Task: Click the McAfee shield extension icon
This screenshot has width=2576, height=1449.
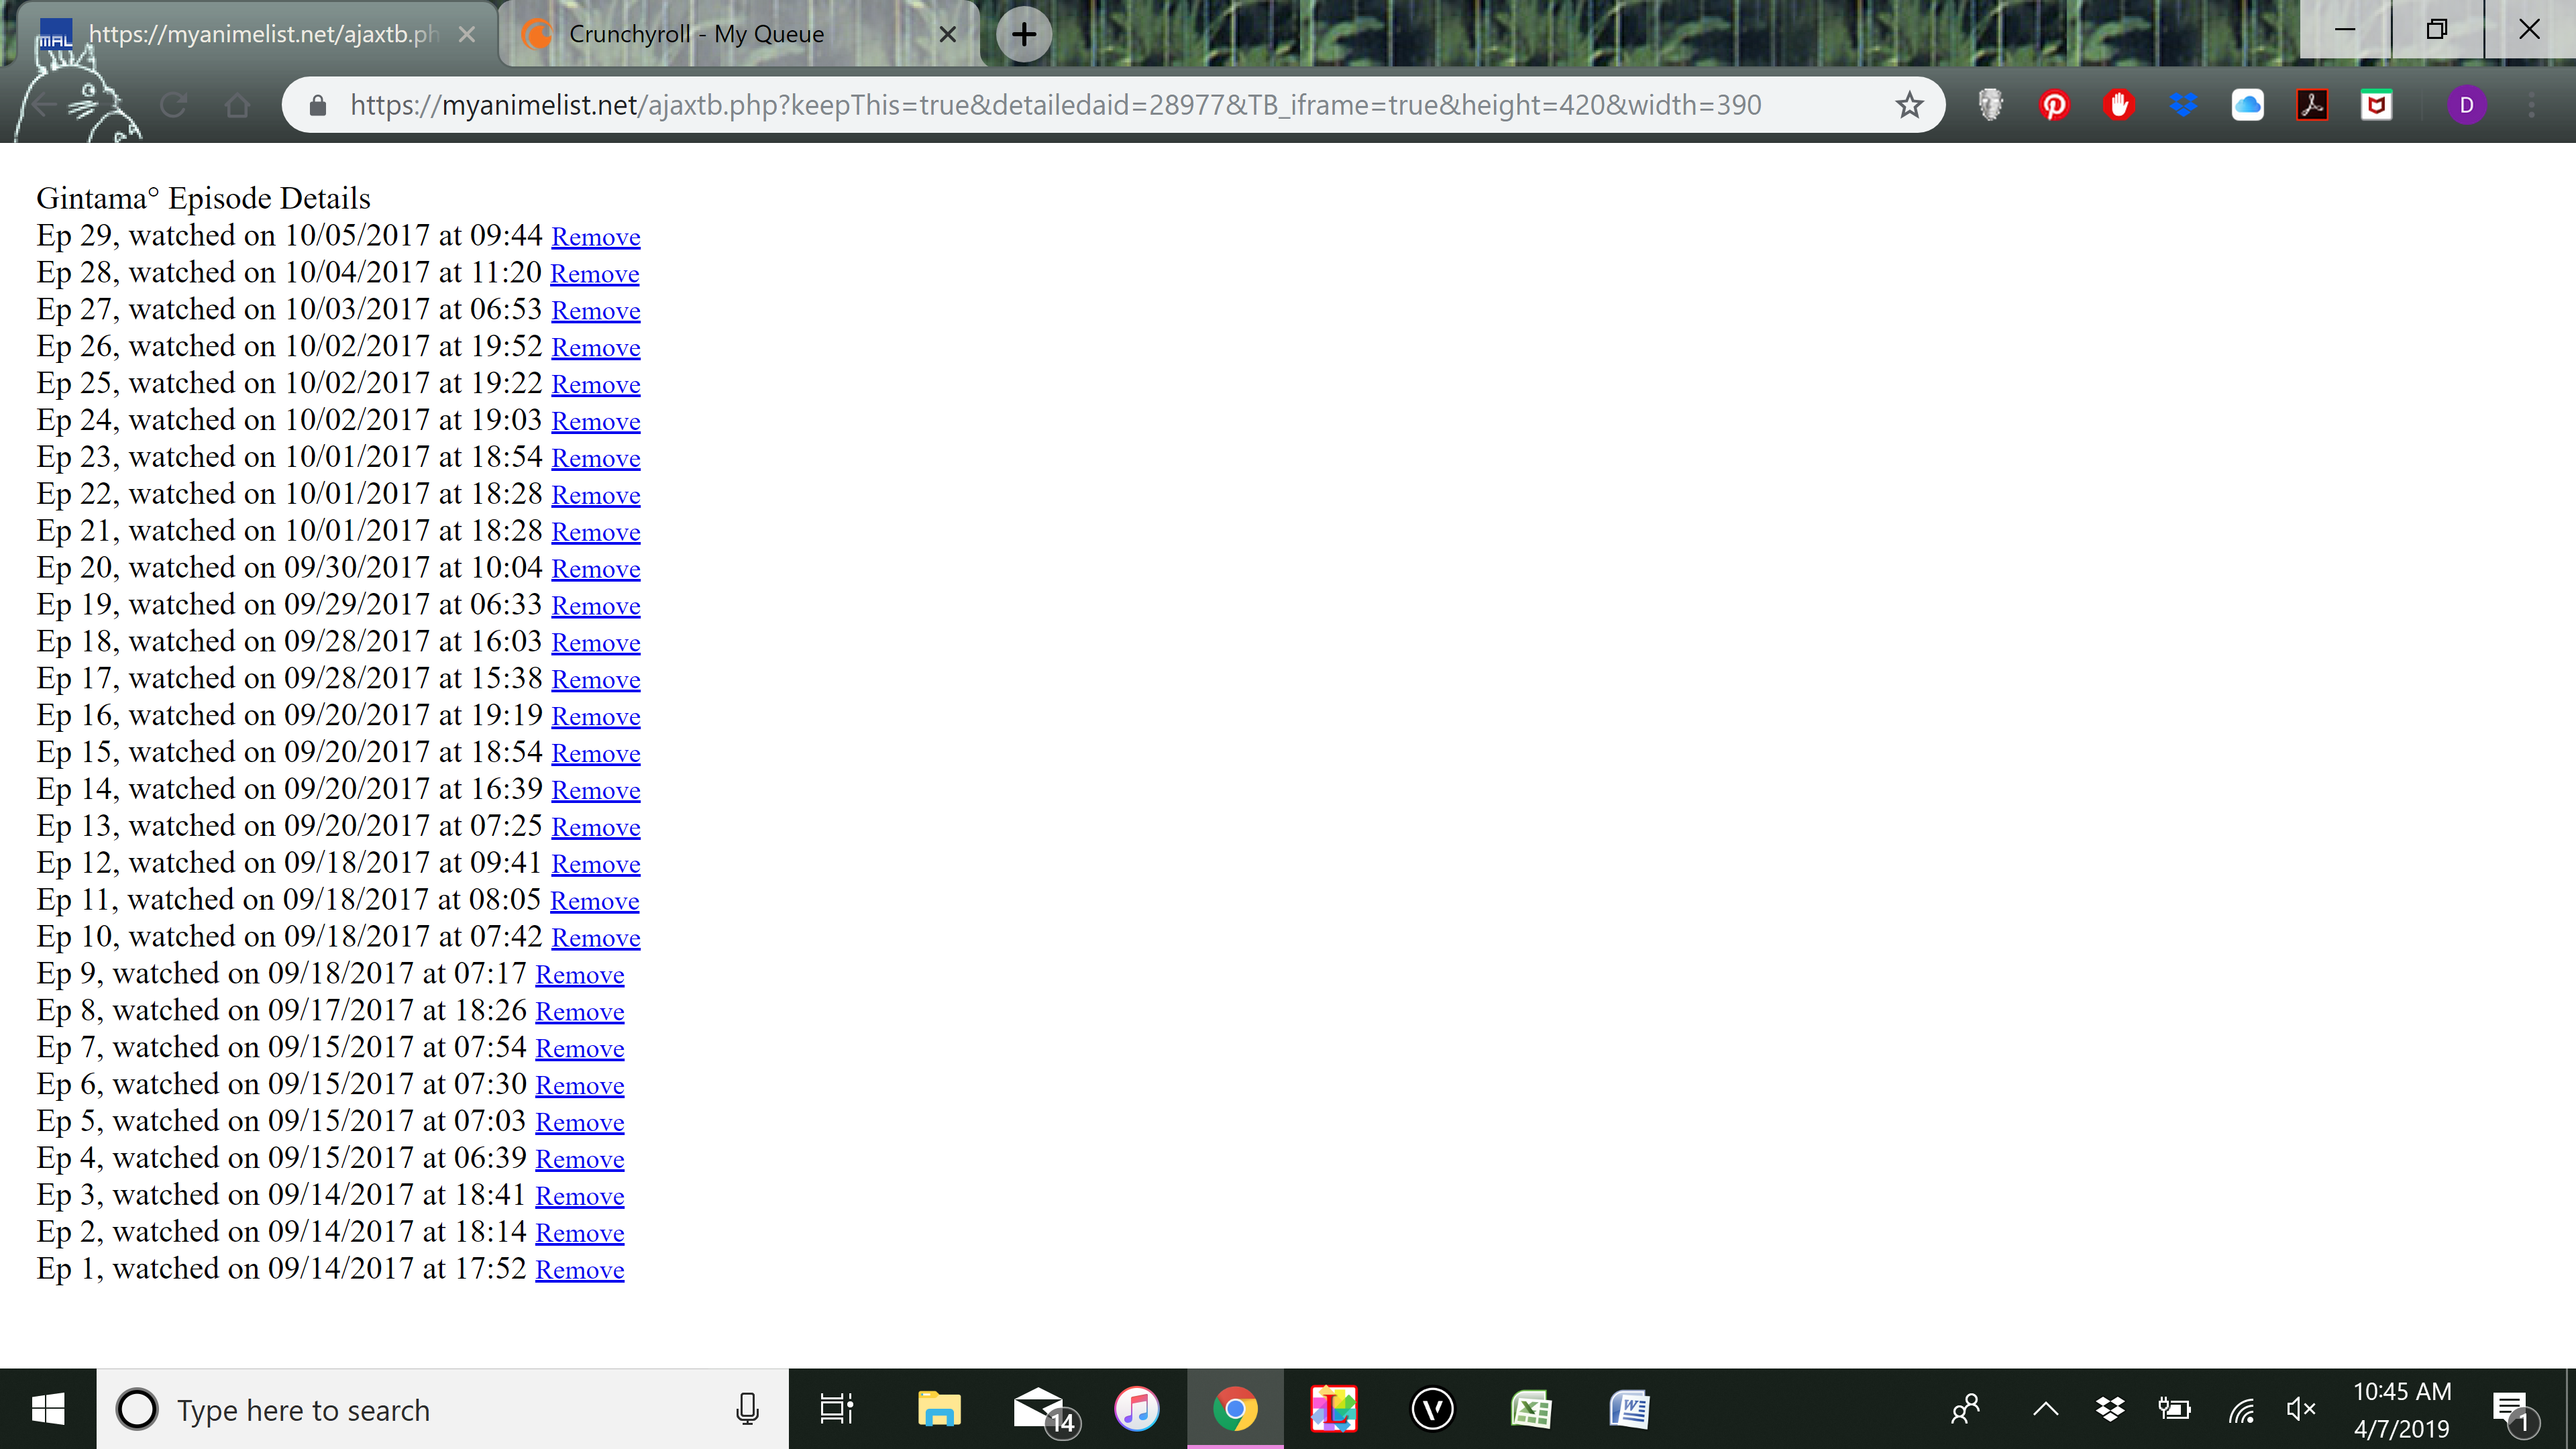Action: click(2376, 105)
